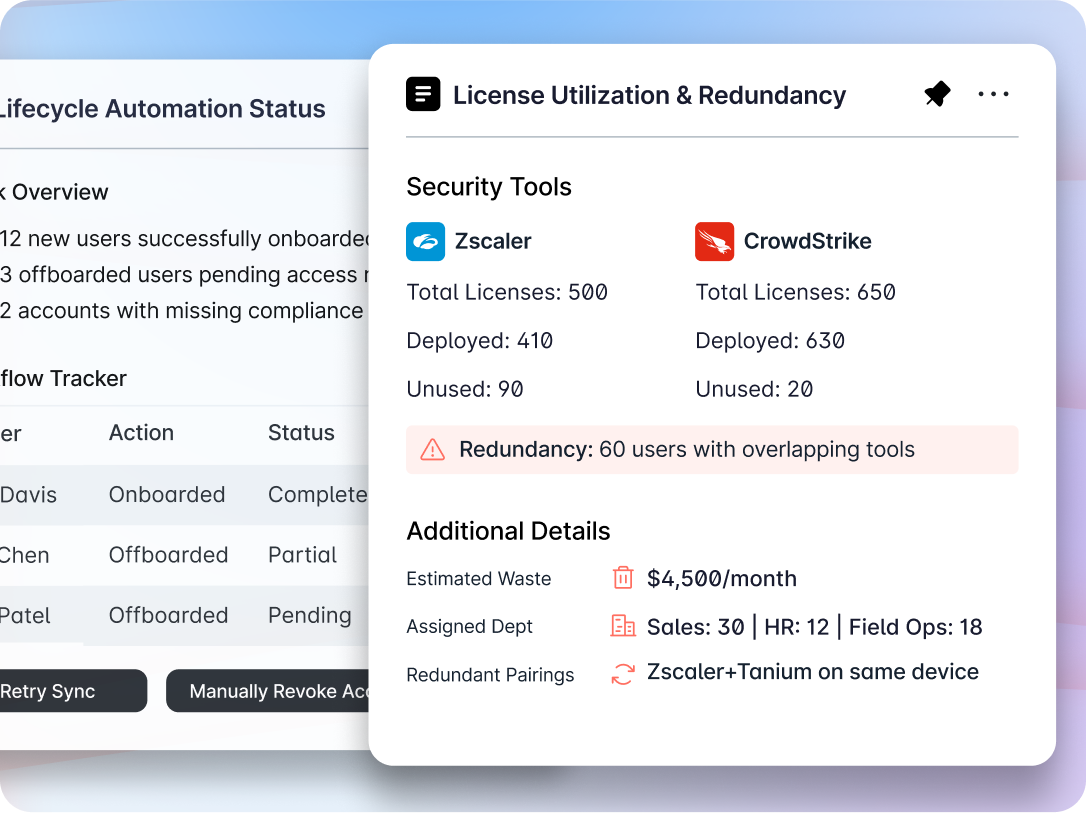1086x813 pixels.
Task: Click the Lifecycle Automation Status heading
Action: (162, 109)
